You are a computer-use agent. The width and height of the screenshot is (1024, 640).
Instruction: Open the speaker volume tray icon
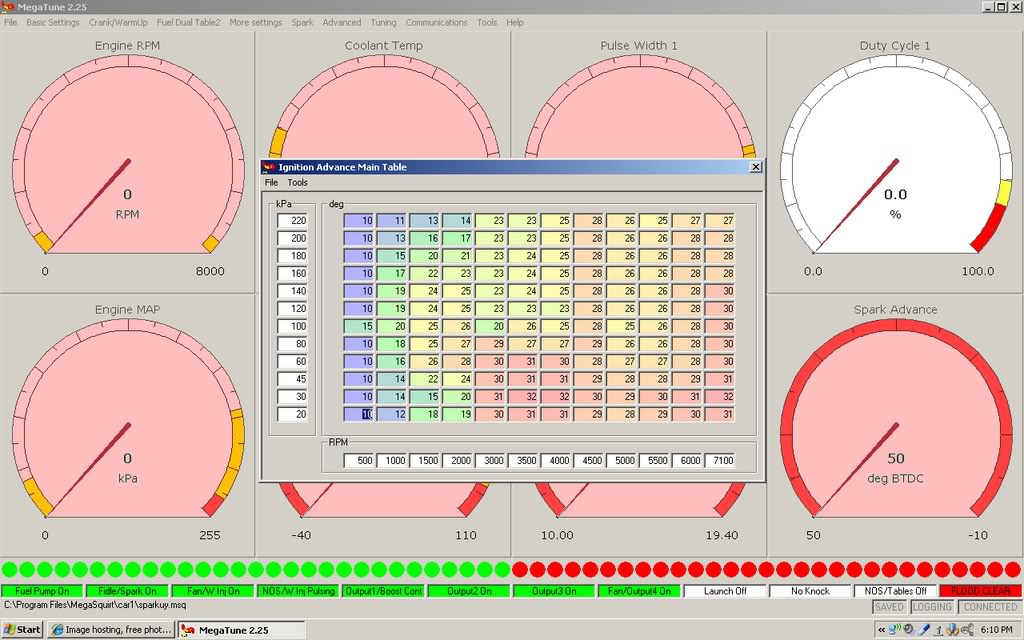tap(908, 630)
